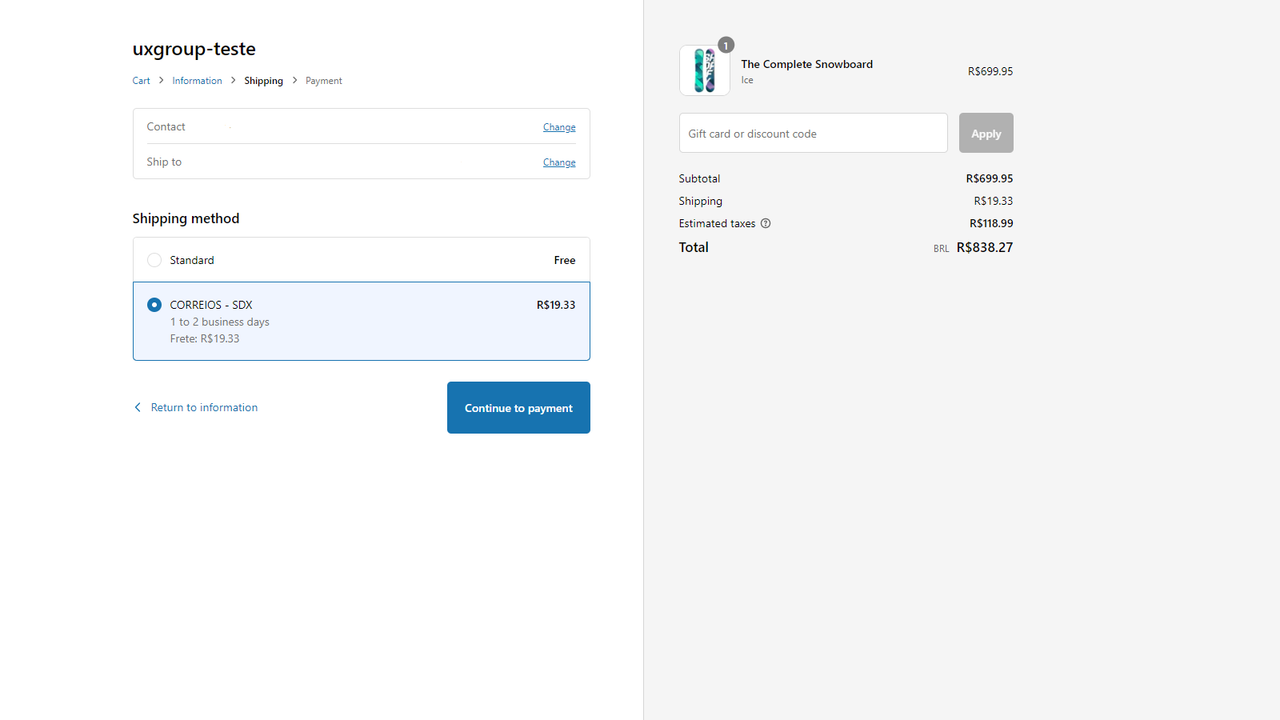Image resolution: width=1280 pixels, height=720 pixels.
Task: Click the Estimated taxes value R$118.99
Action: [x=991, y=223]
